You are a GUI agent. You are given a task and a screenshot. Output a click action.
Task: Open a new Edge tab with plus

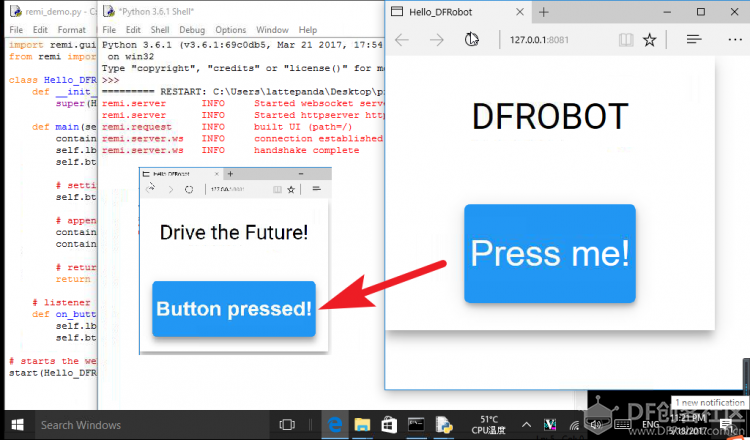click(543, 12)
